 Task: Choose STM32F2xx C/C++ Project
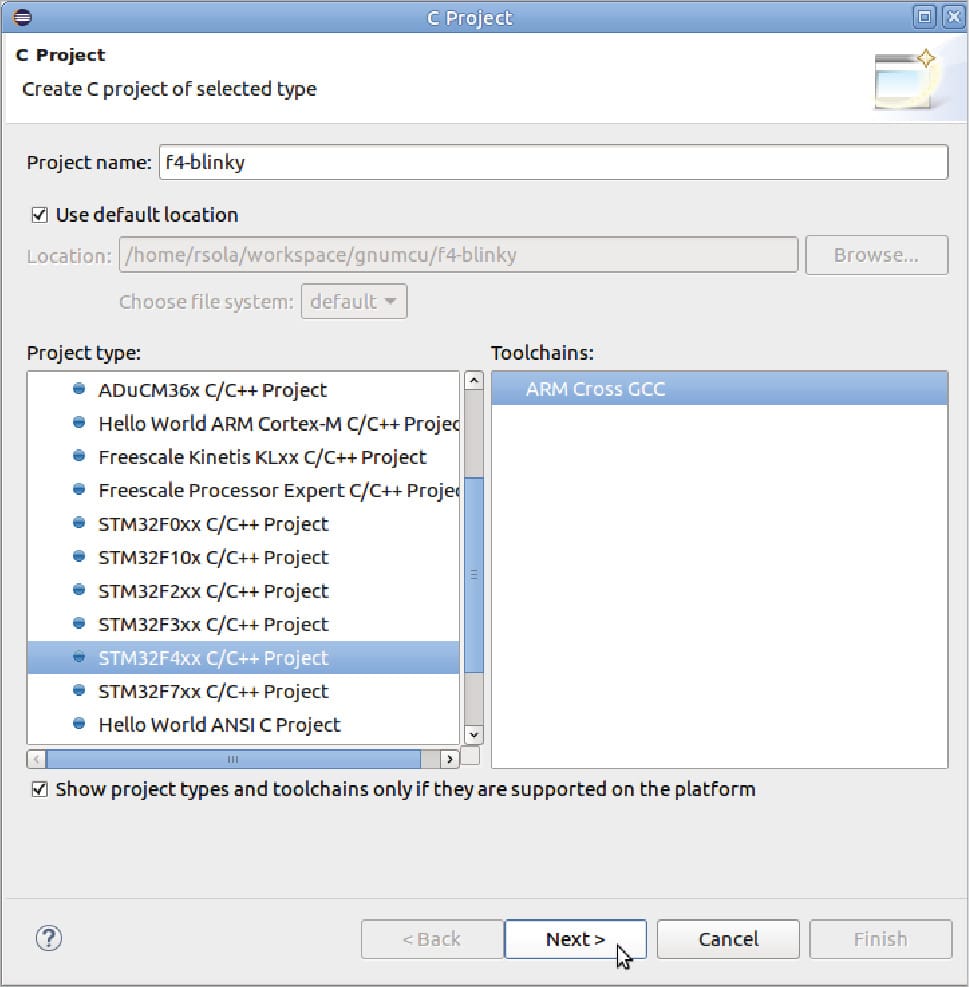point(244,591)
